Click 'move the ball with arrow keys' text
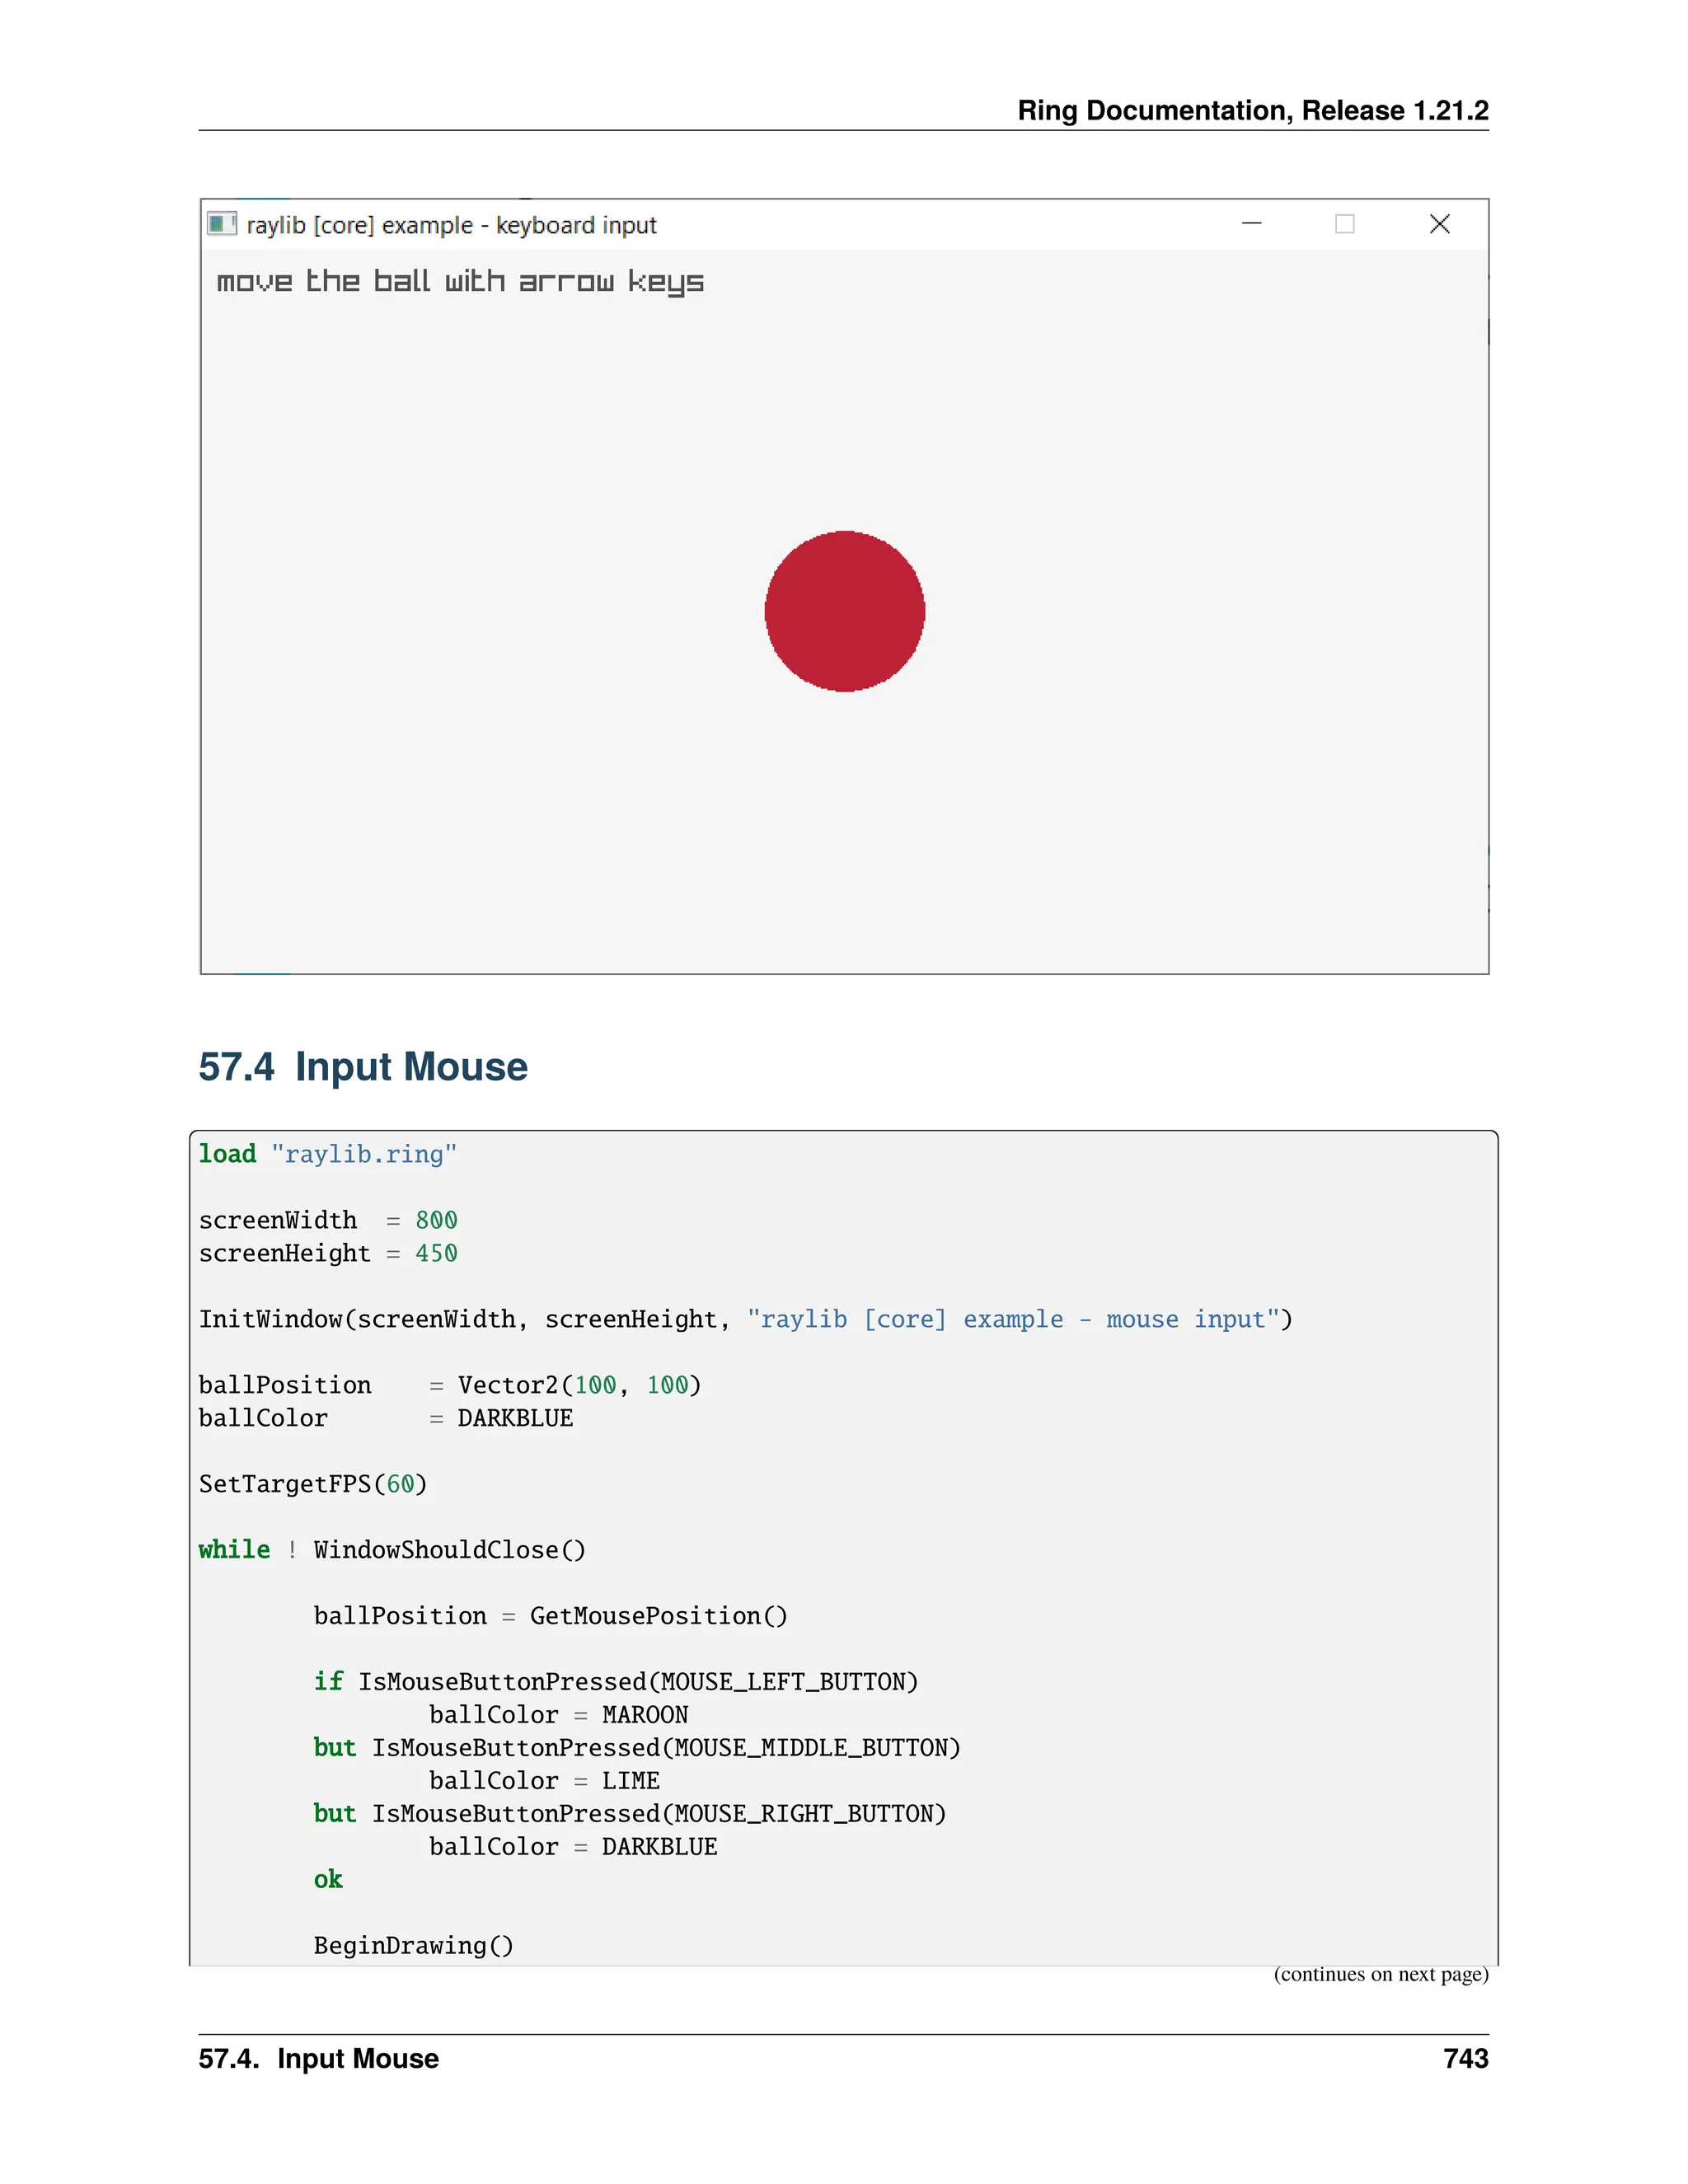The image size is (1688, 2184). tap(460, 282)
